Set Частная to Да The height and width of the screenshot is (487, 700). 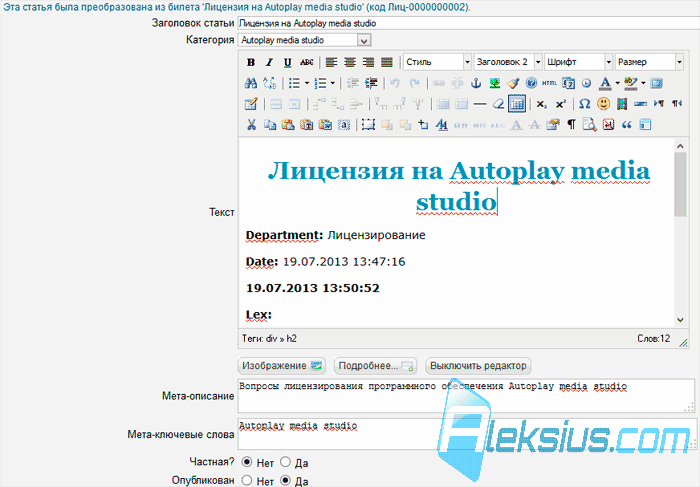coord(285,462)
